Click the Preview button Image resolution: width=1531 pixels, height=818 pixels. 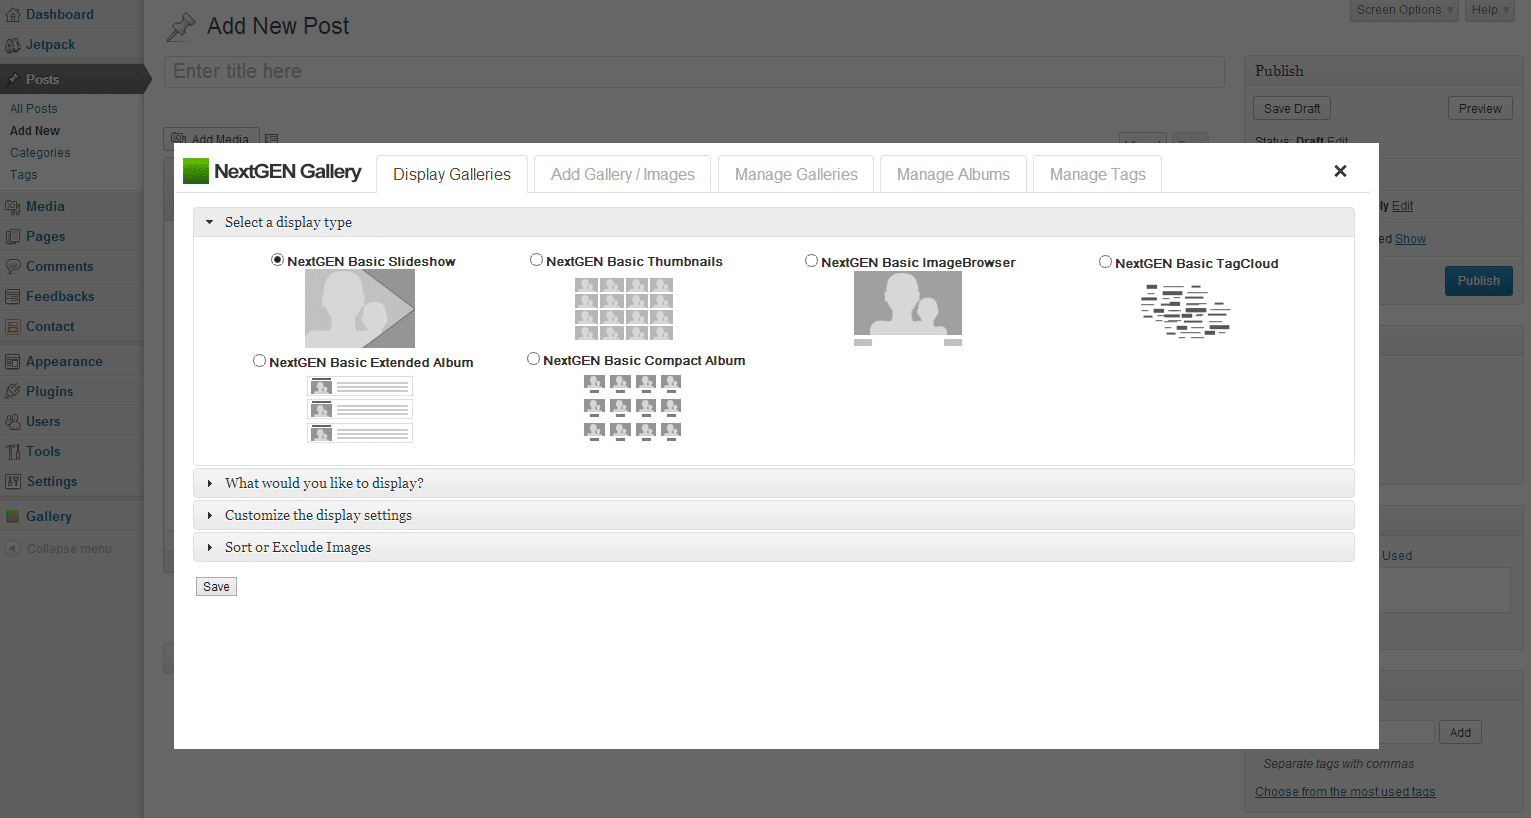pos(1480,109)
